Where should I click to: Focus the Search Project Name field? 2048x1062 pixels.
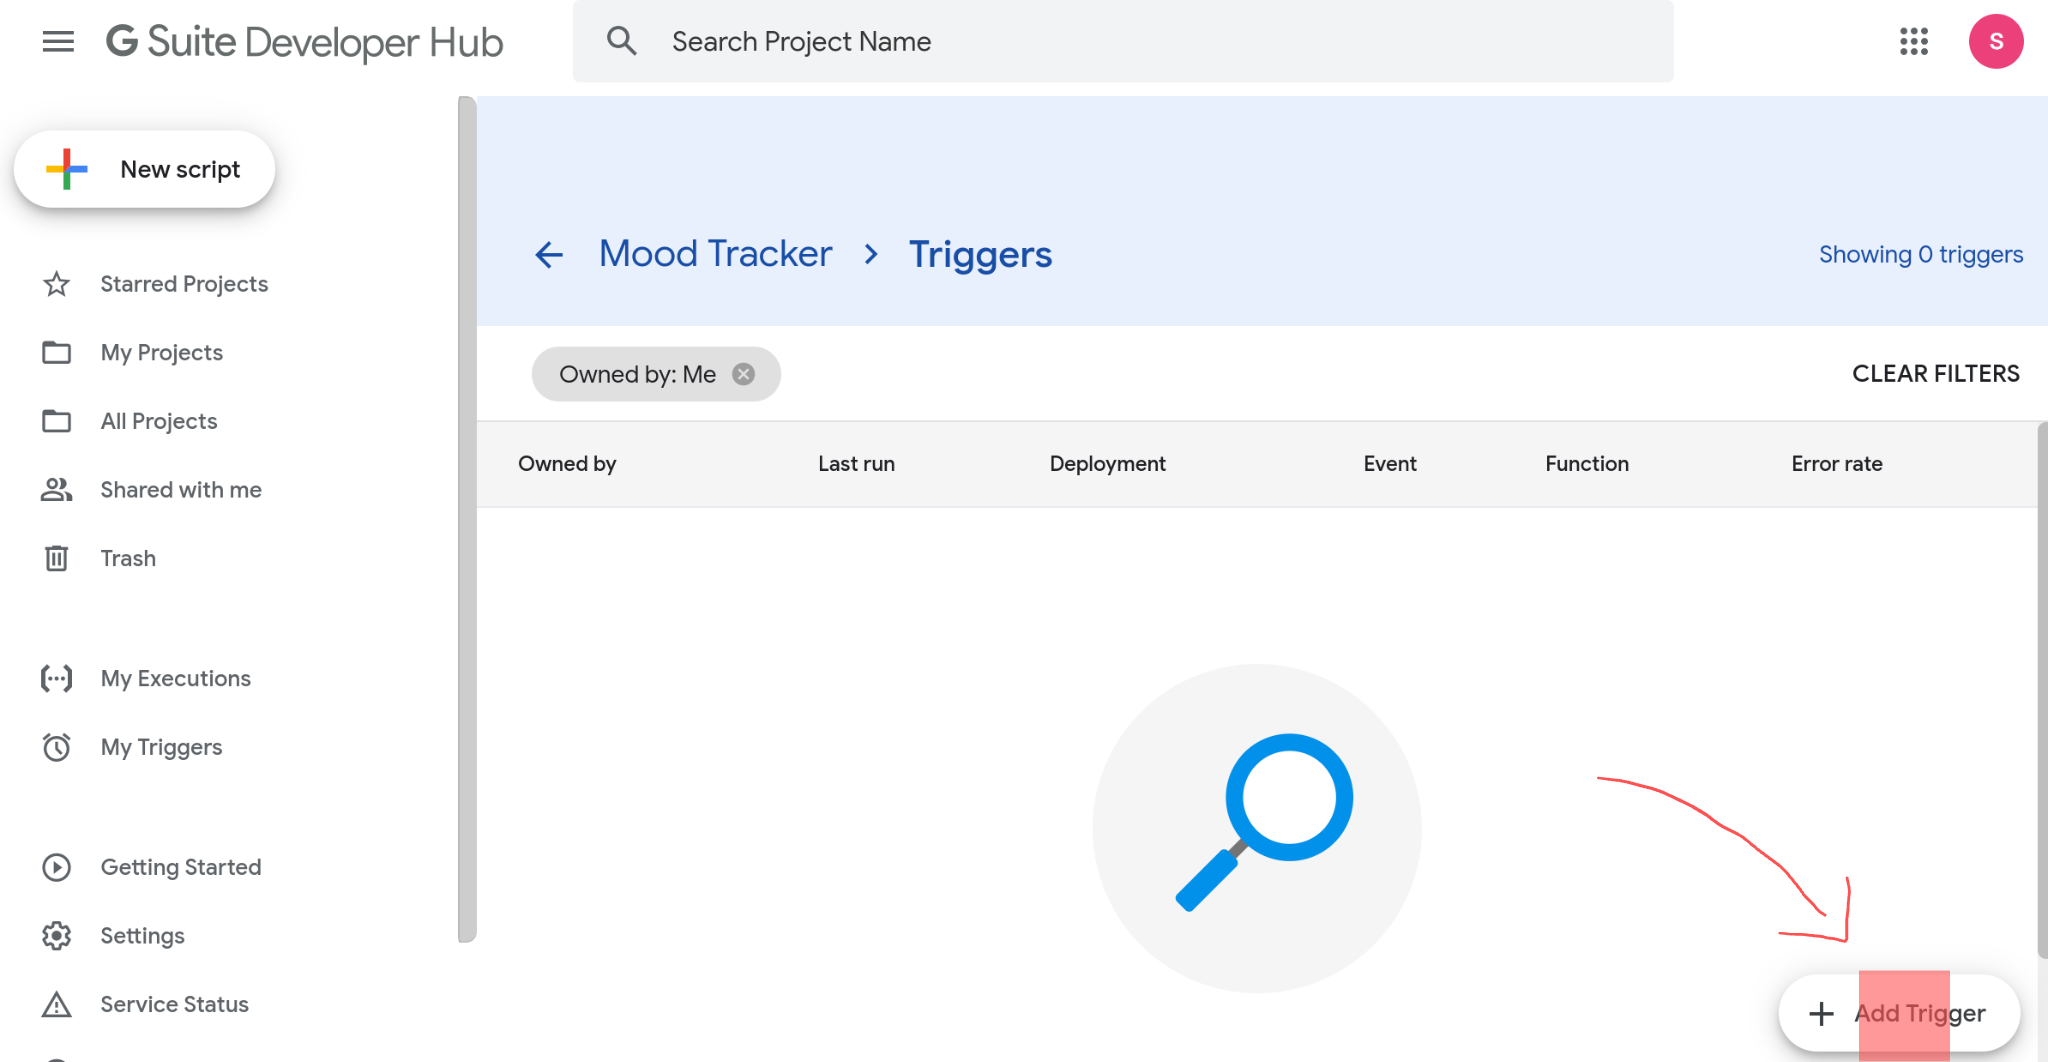pyautogui.click(x=1123, y=41)
